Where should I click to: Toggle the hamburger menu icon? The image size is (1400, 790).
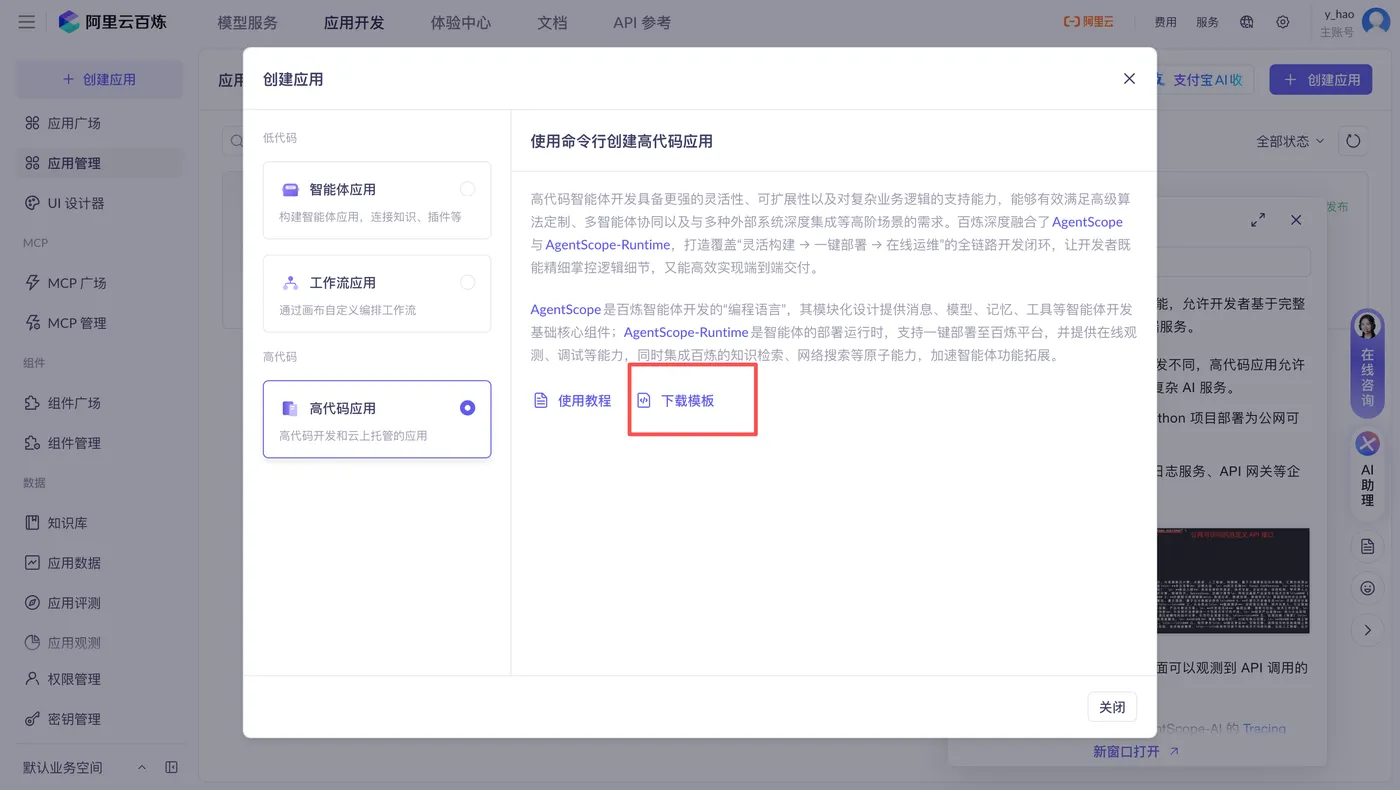[27, 22]
